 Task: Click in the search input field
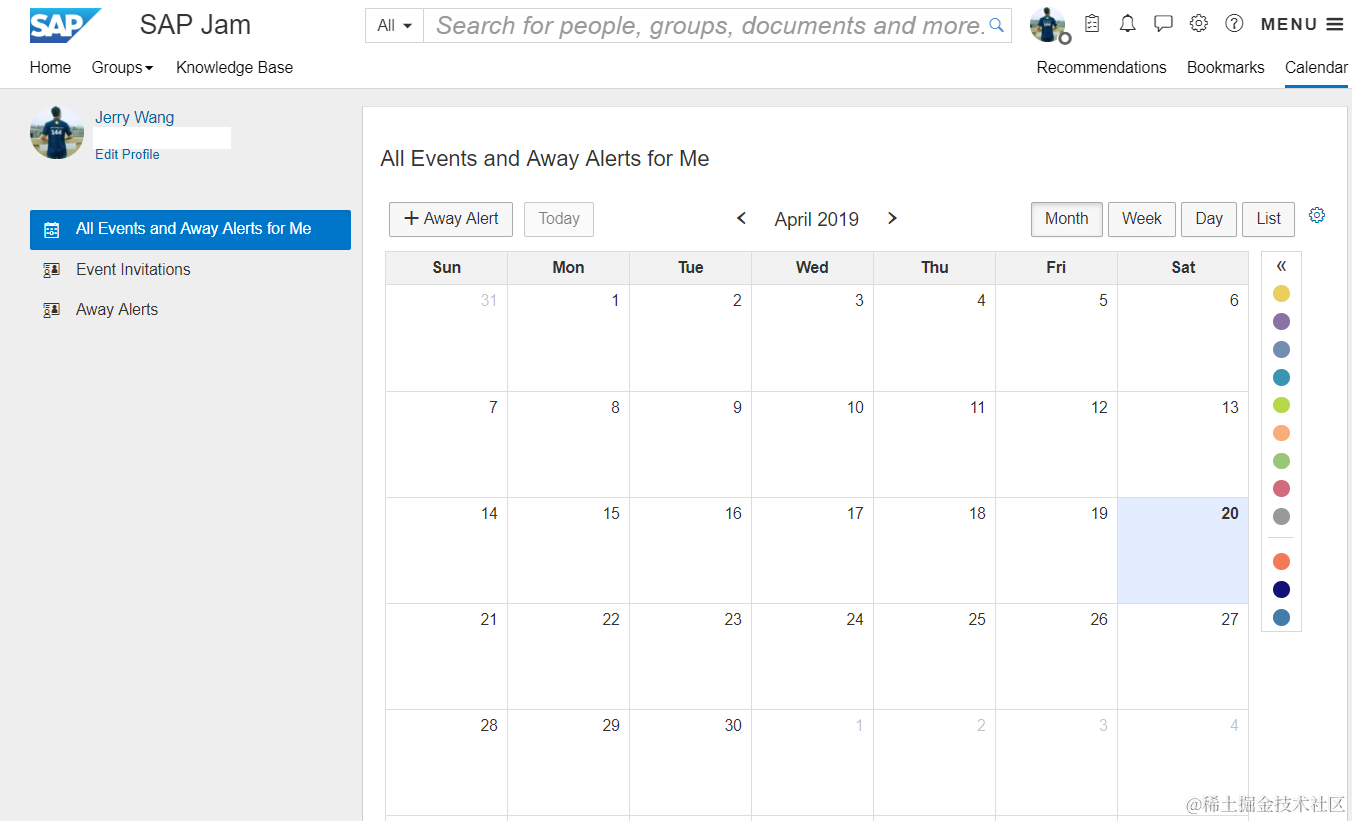[x=706, y=26]
